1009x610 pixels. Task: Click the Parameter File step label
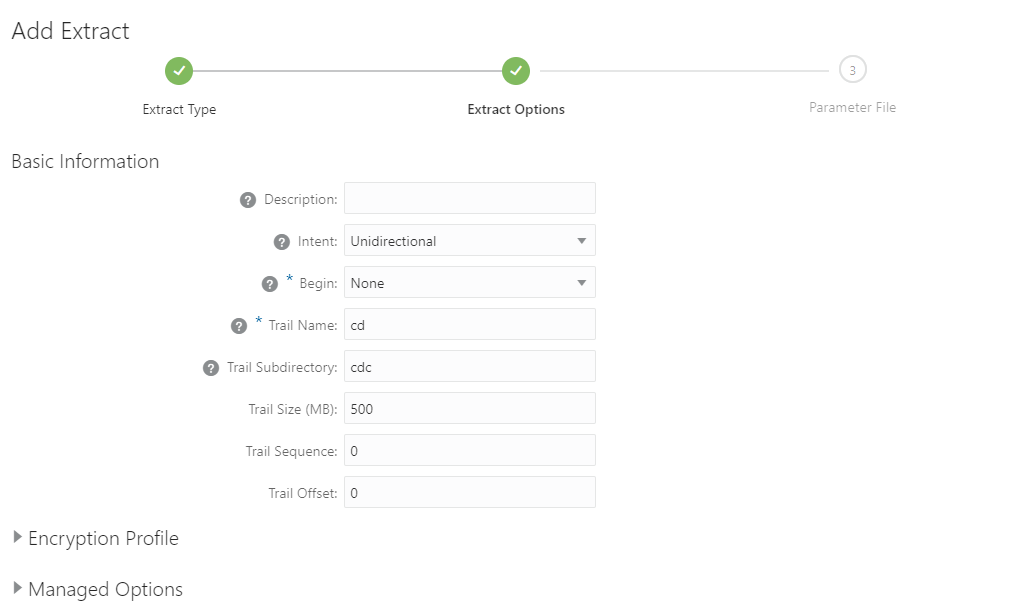[x=852, y=107]
